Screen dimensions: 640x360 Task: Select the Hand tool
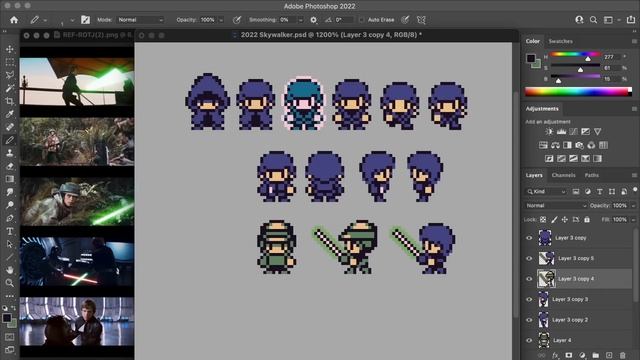[x=10, y=270]
